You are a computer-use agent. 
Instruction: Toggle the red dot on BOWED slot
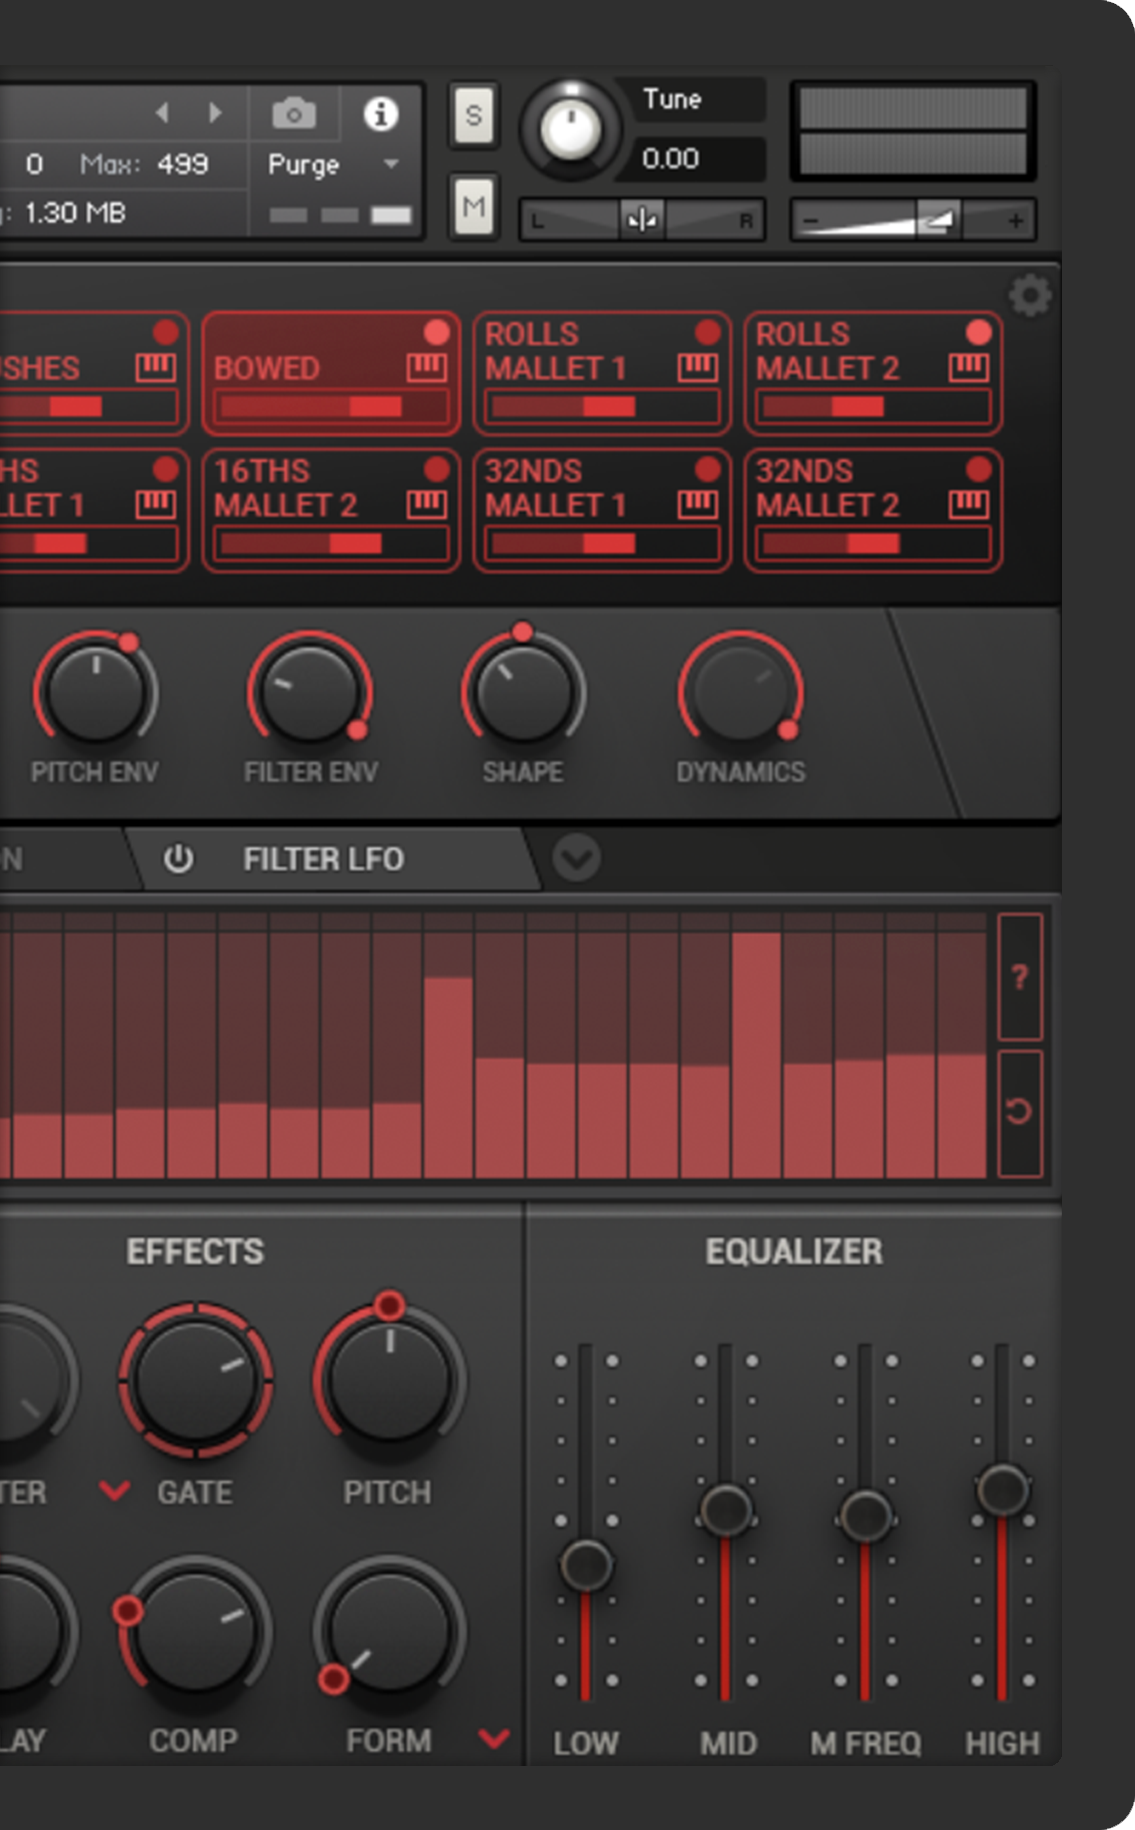437,332
